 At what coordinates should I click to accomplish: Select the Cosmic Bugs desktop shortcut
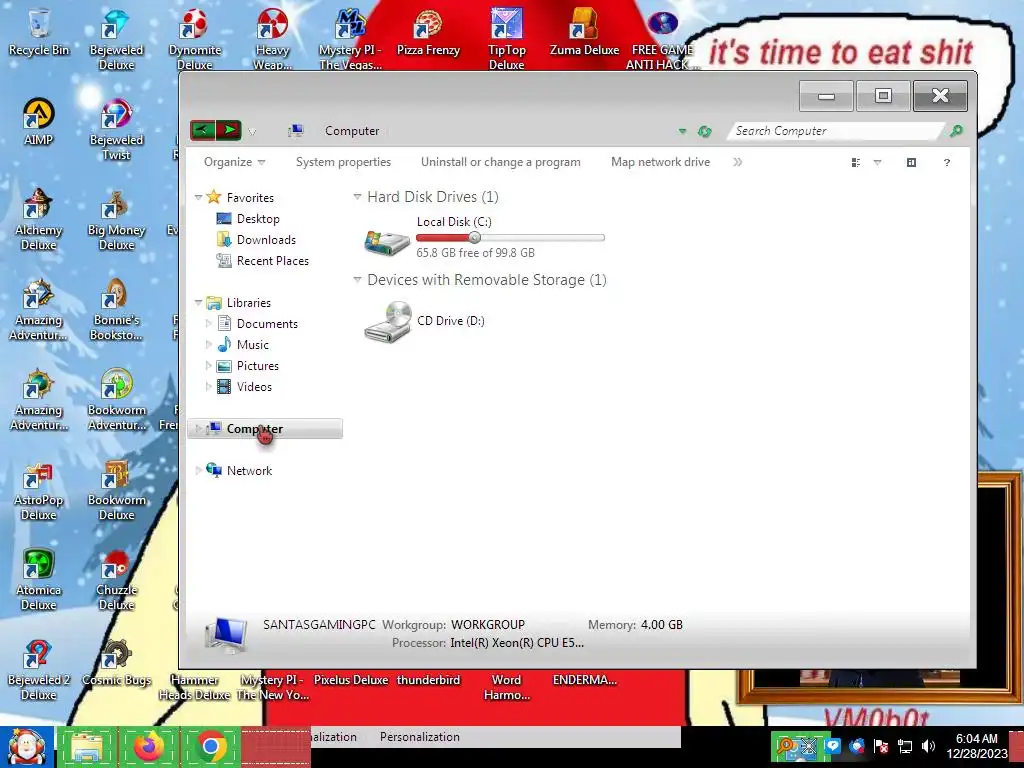(x=116, y=663)
